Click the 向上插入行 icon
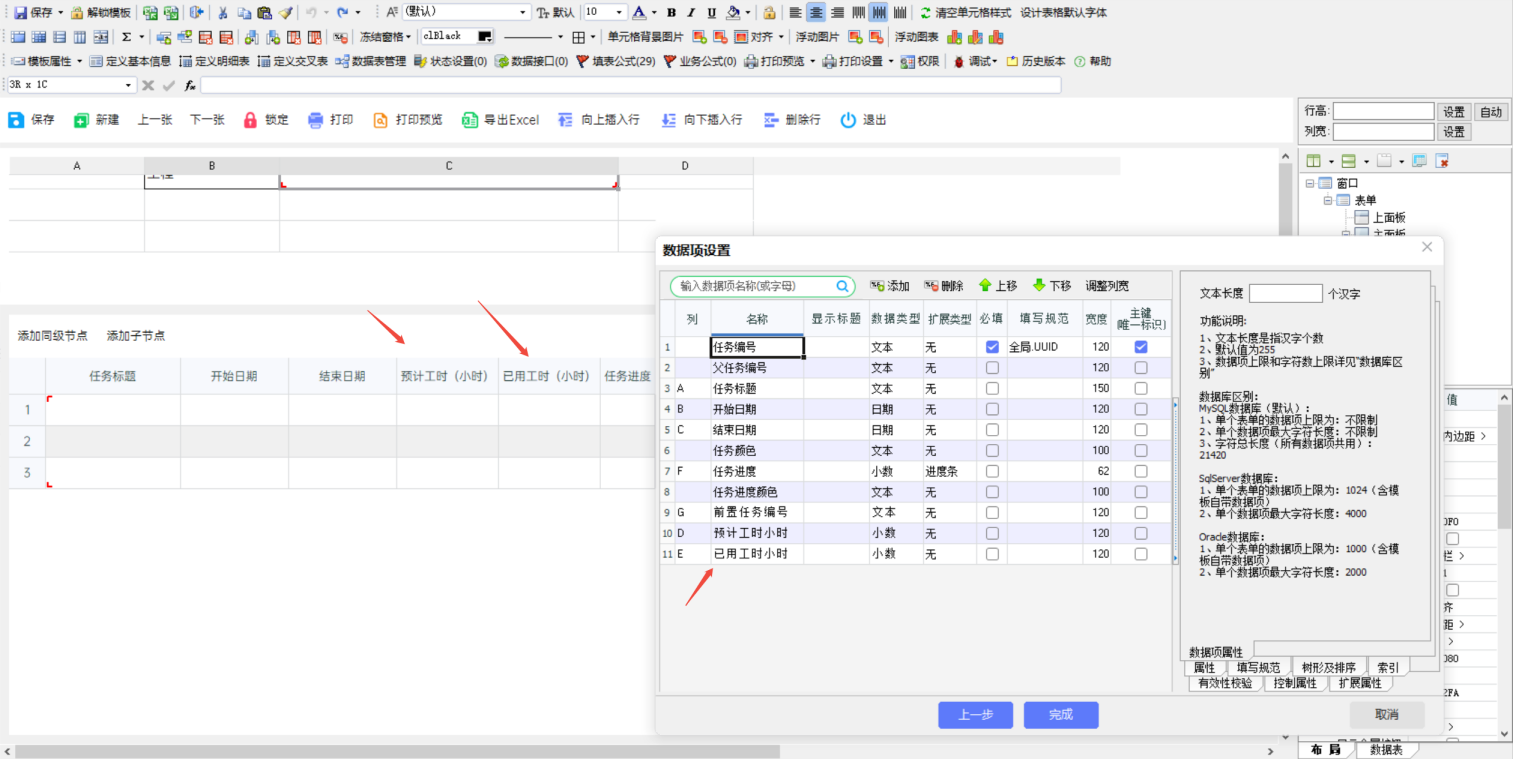Viewport: 1513px width, 759px height. 566,120
